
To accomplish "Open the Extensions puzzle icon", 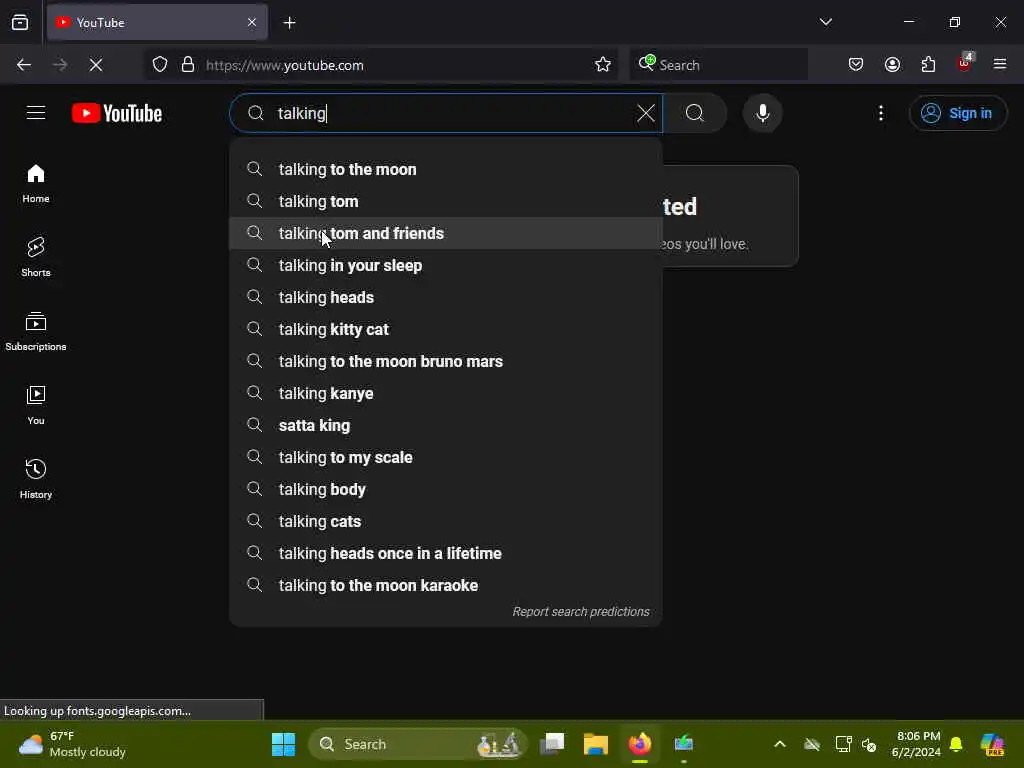I will [928, 65].
